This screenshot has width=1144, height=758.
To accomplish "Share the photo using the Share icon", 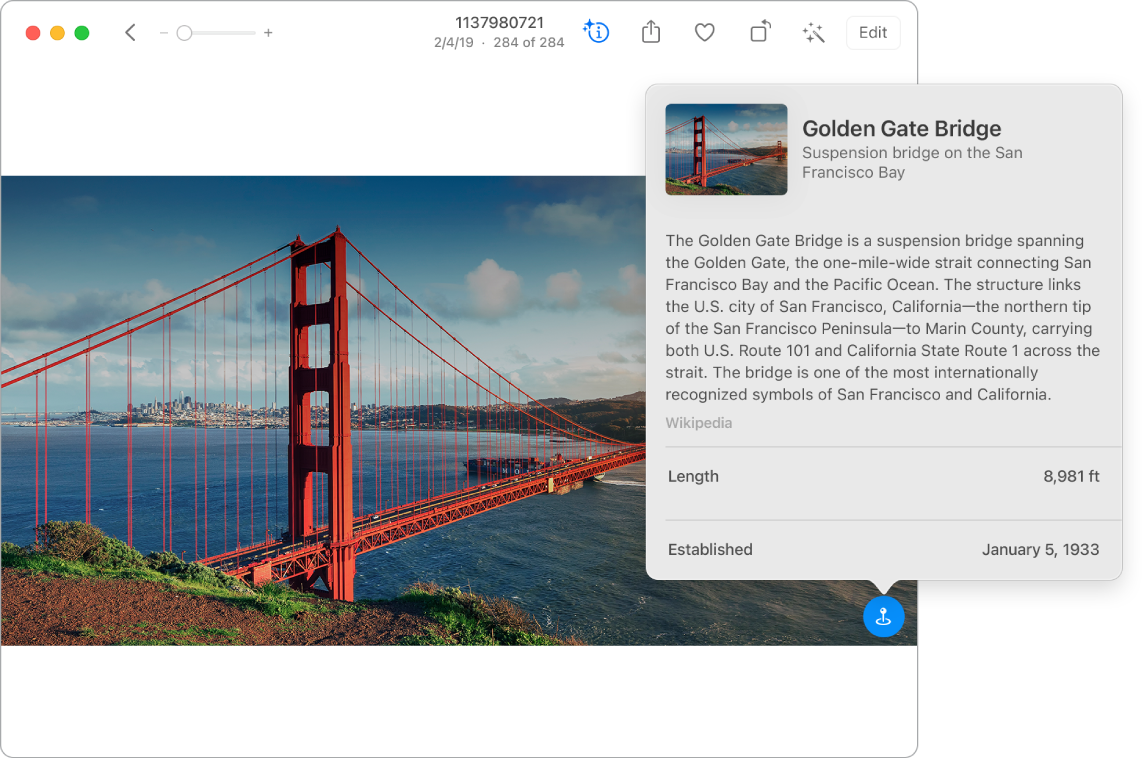I will tap(650, 32).
